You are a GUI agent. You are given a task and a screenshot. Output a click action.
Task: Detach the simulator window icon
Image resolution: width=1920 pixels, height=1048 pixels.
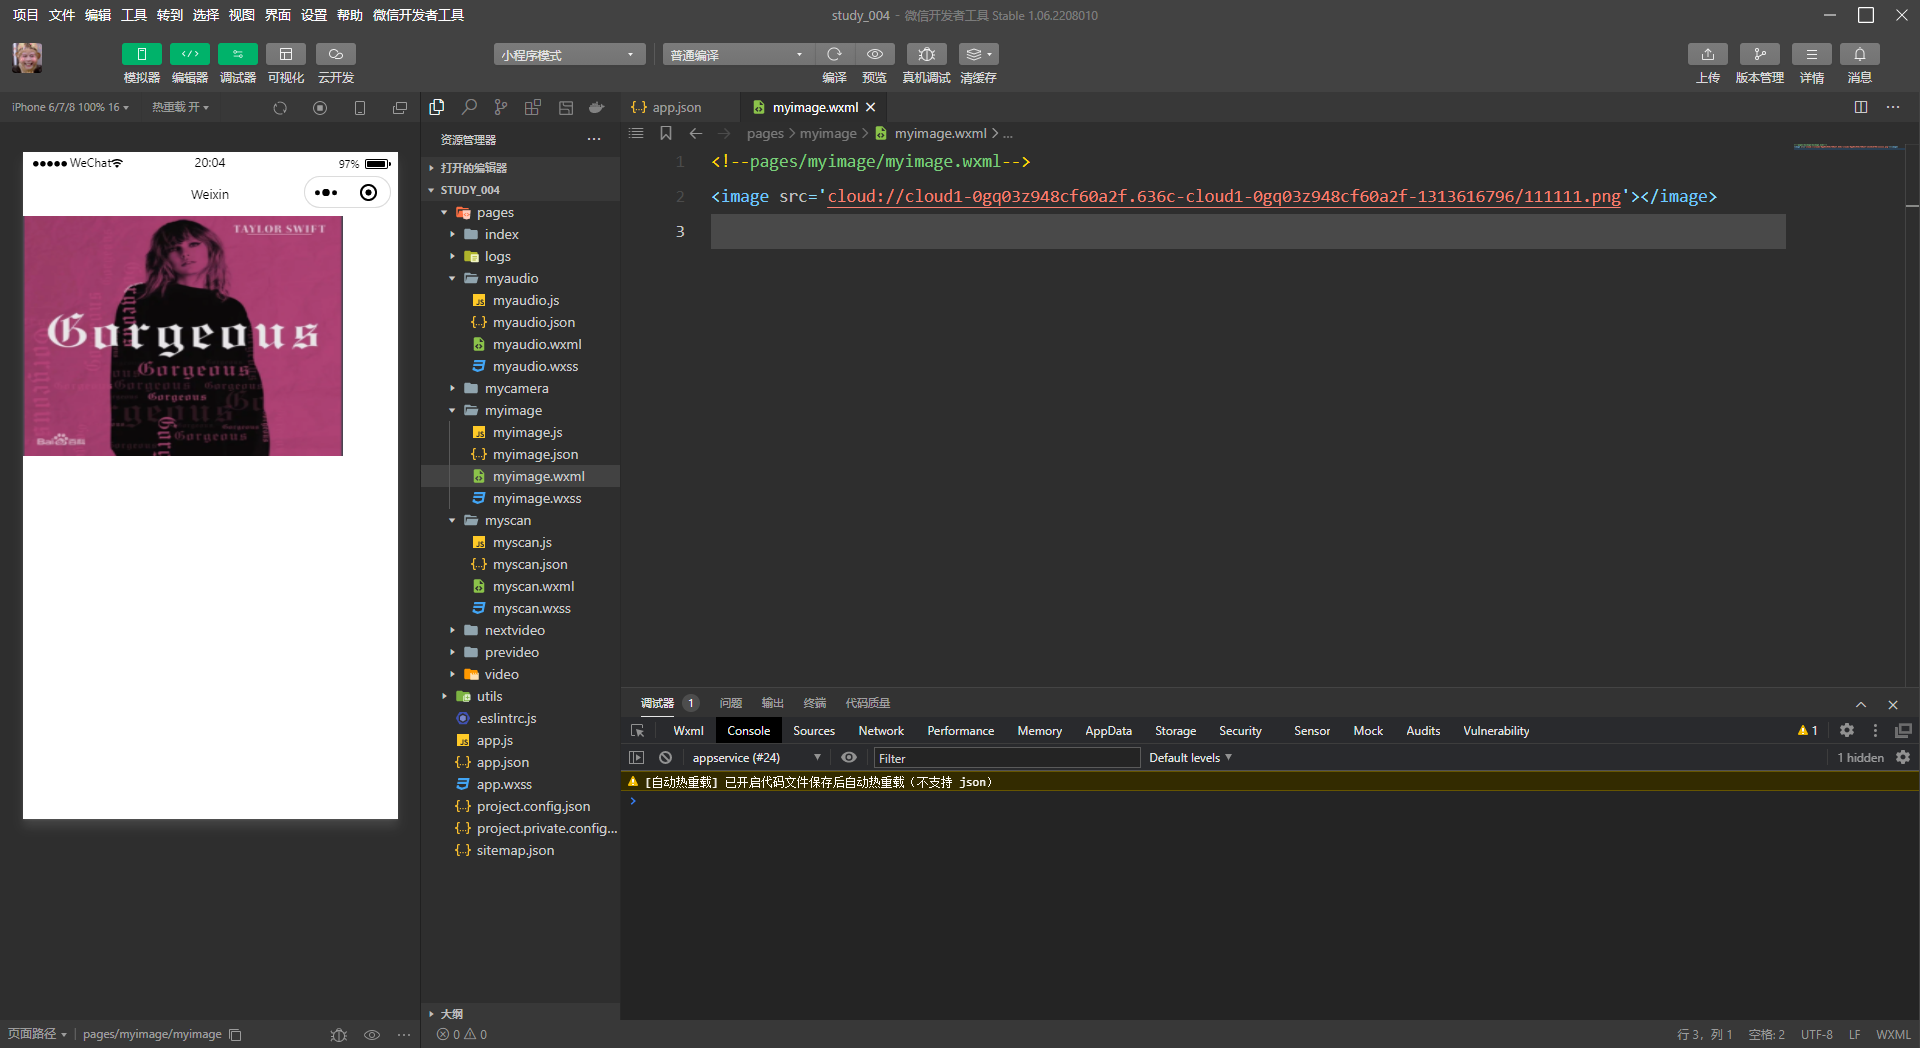400,108
